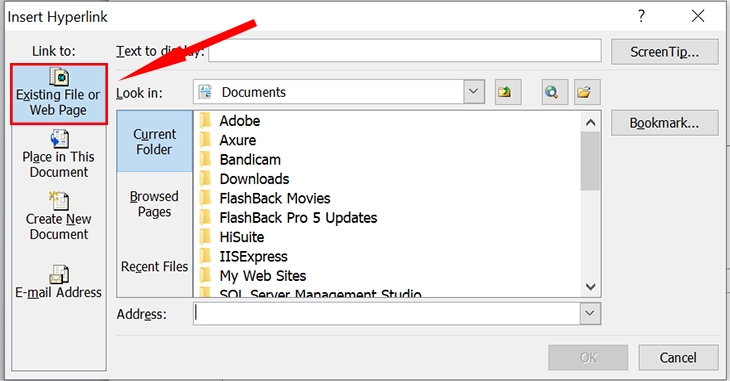Click the Up One Folder icon
Image resolution: width=730 pixels, height=381 pixels.
507,92
